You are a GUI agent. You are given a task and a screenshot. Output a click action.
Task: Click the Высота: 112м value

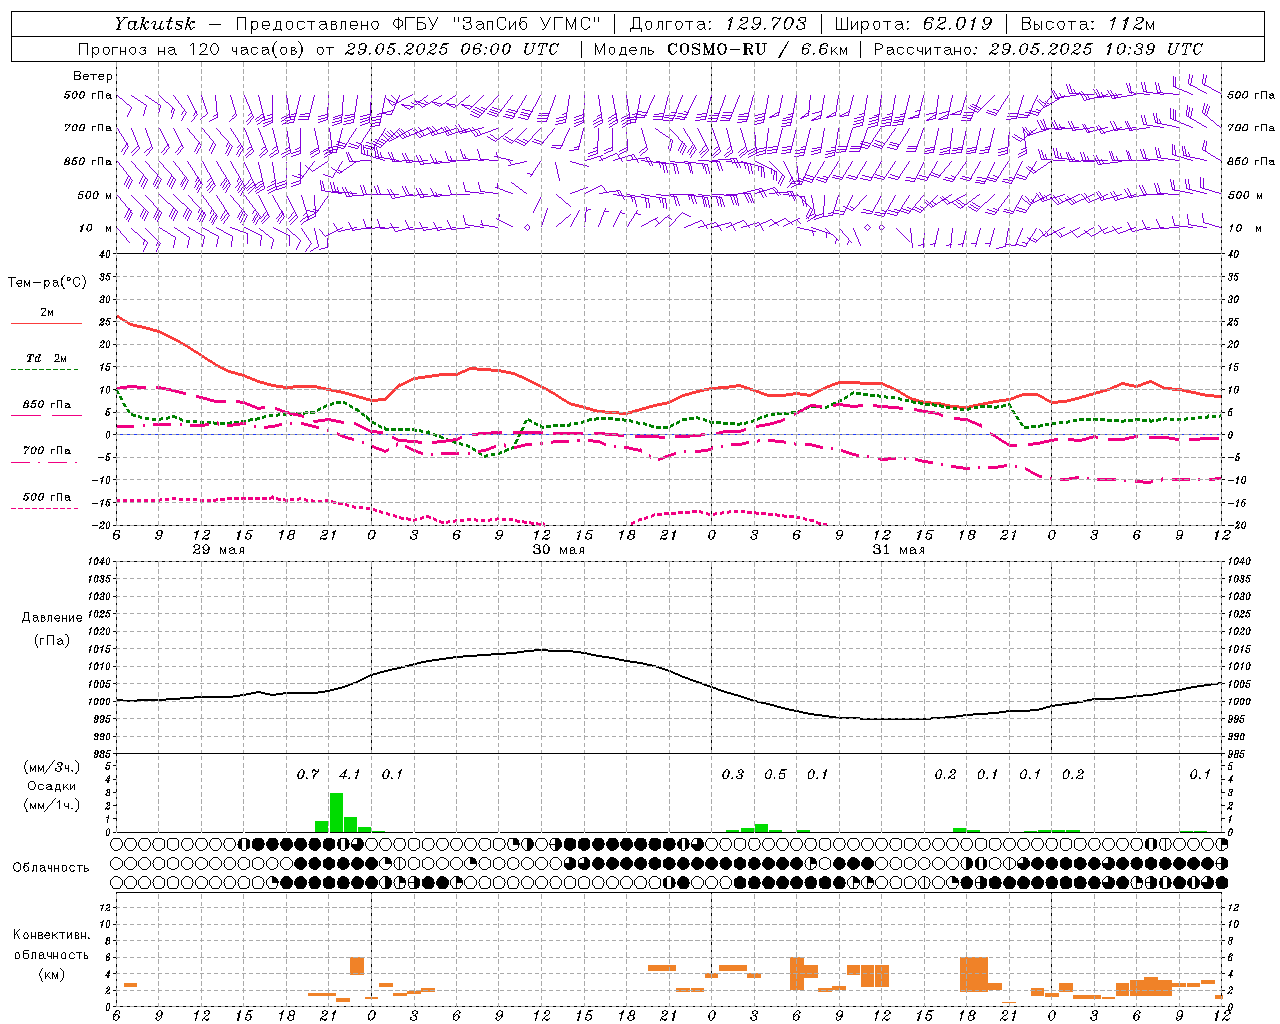pyautogui.click(x=1087, y=23)
